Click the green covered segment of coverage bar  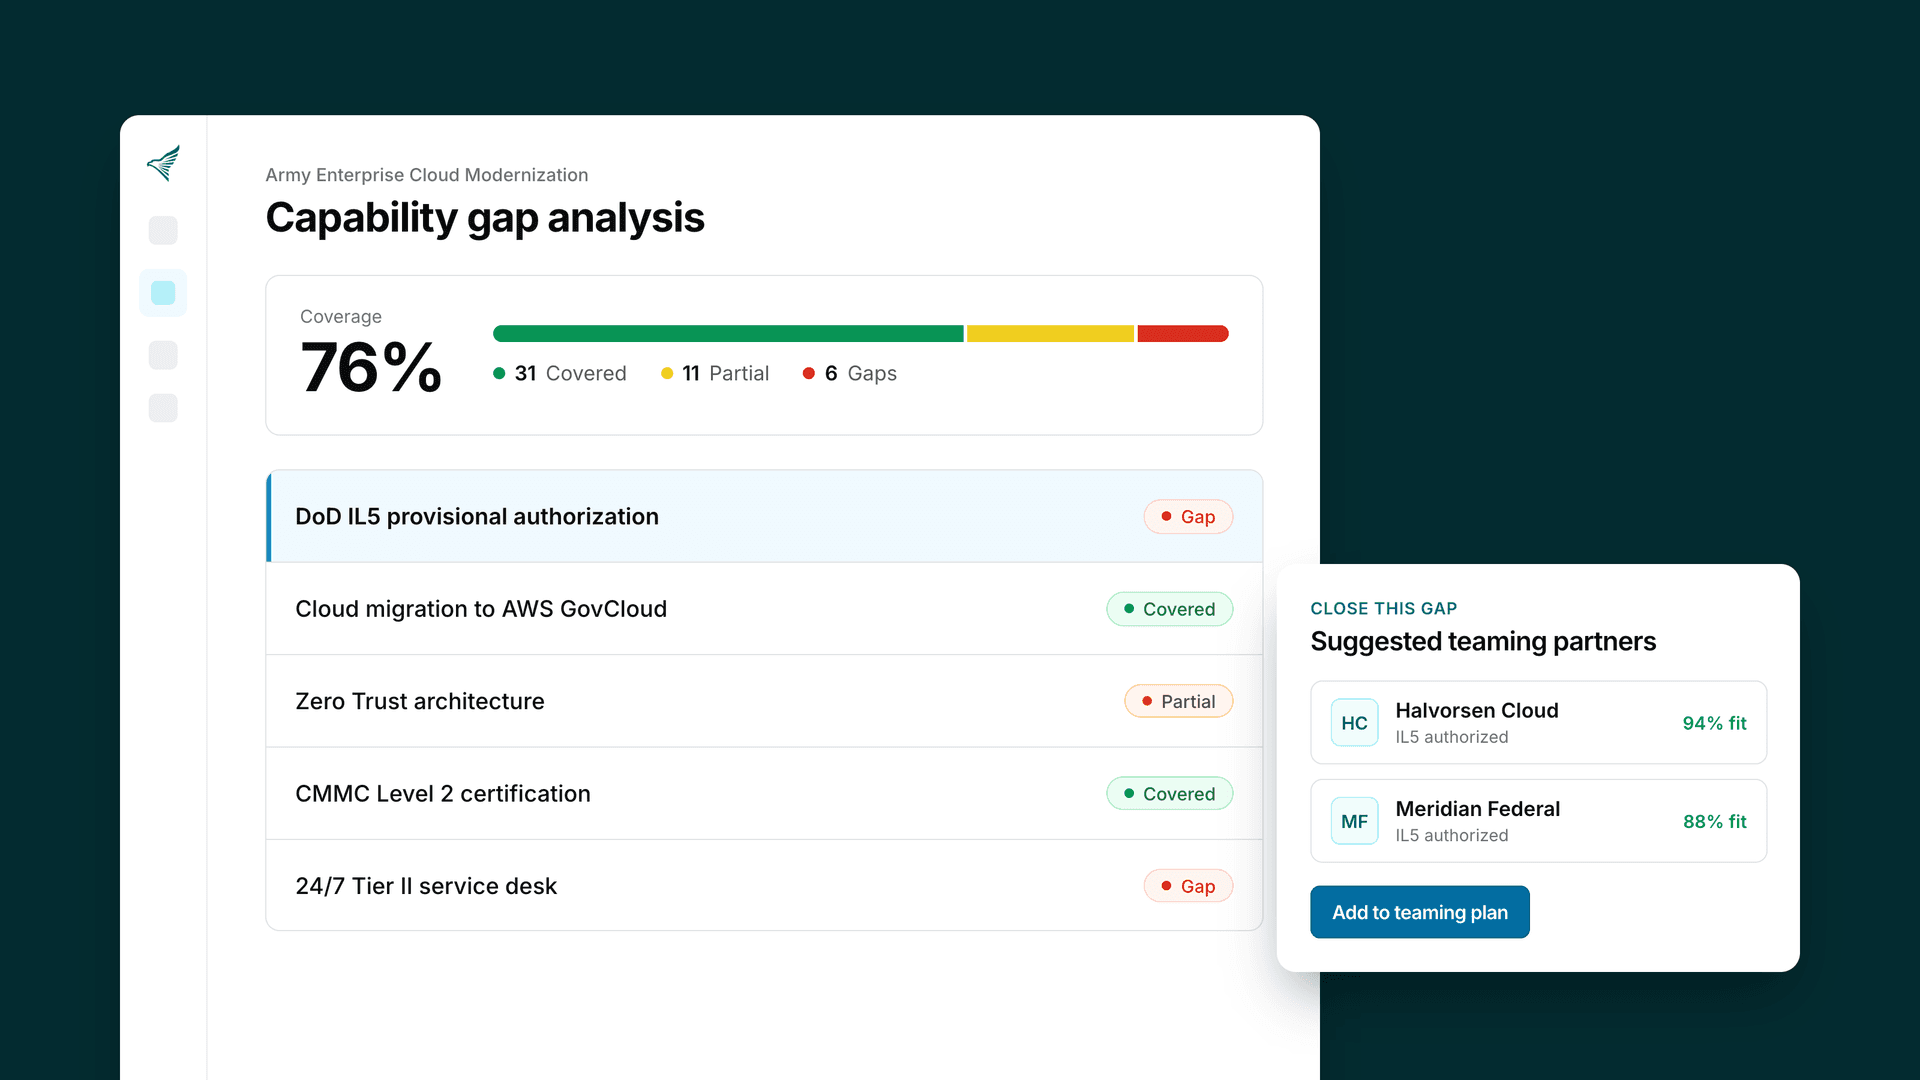click(x=728, y=334)
